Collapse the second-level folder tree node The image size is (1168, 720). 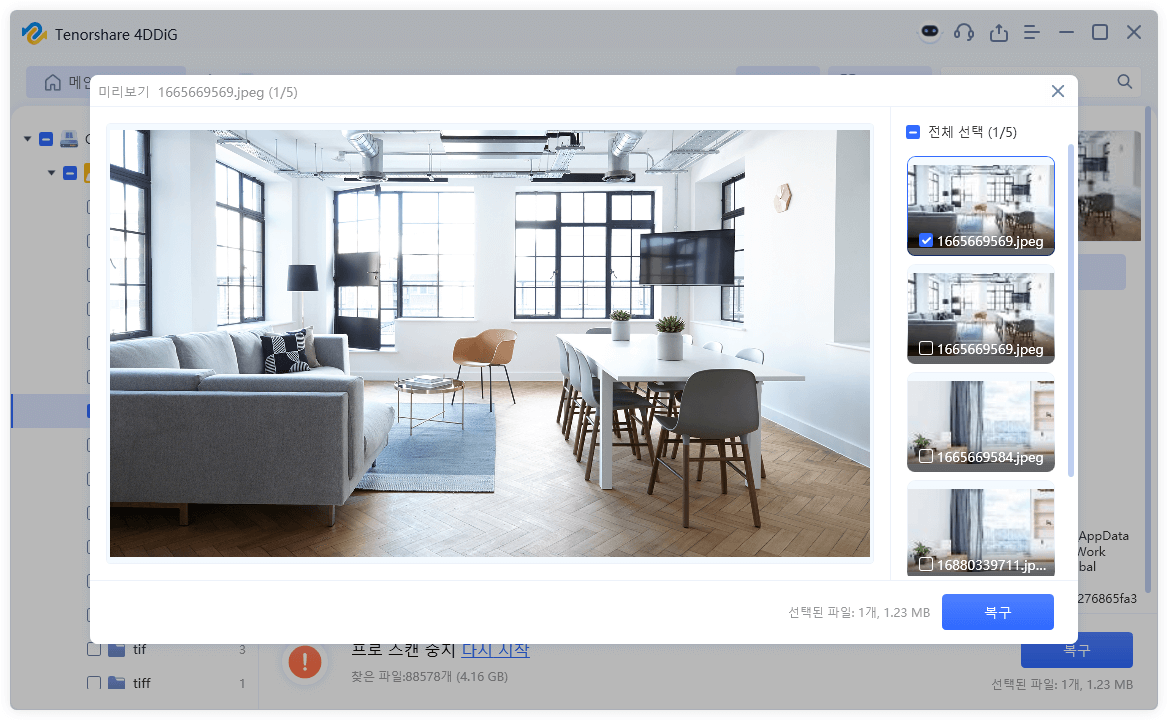(51, 173)
